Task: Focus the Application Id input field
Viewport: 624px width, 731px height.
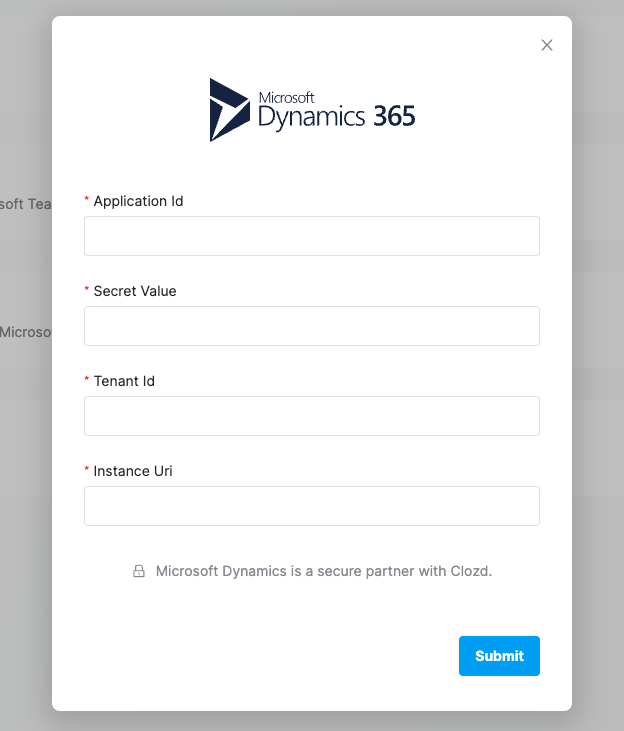Action: point(312,236)
